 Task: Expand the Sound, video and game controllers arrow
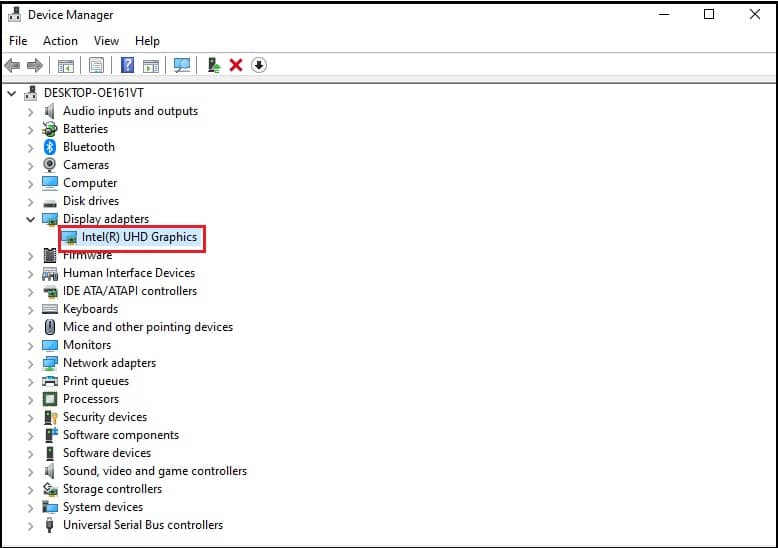coord(31,471)
